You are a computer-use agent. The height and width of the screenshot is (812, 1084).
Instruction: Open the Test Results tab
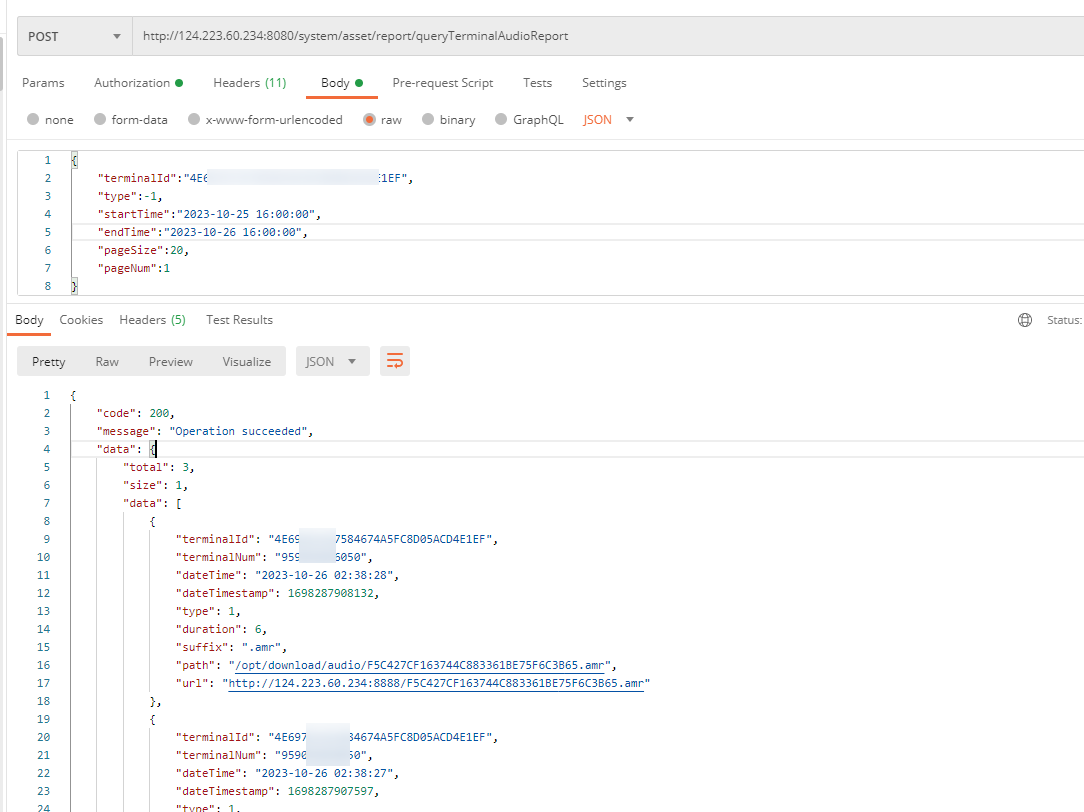point(239,320)
